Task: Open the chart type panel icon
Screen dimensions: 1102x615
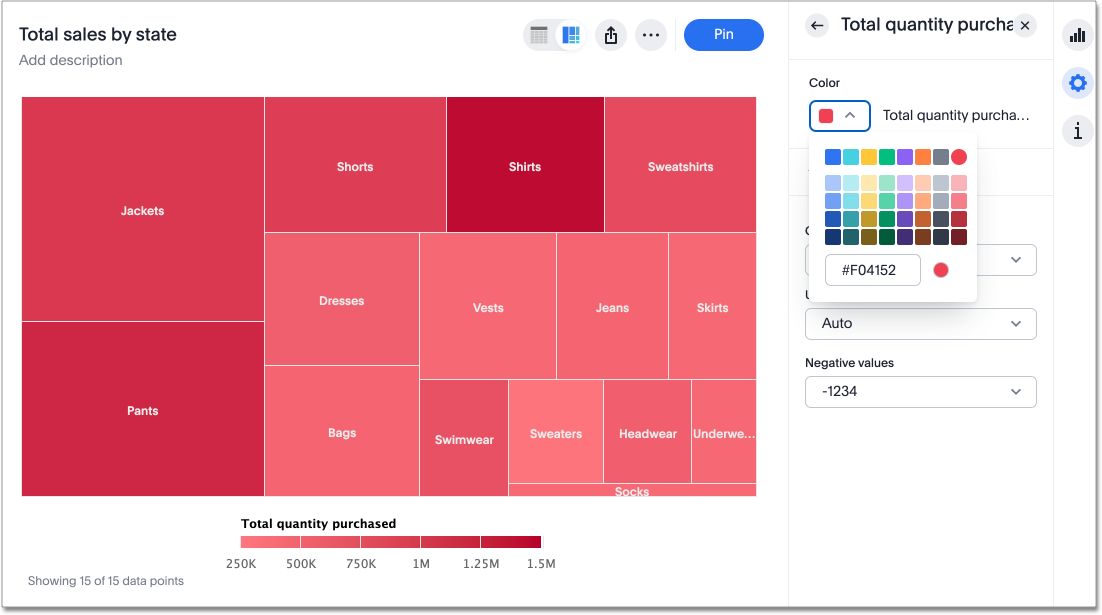Action: click(1077, 35)
